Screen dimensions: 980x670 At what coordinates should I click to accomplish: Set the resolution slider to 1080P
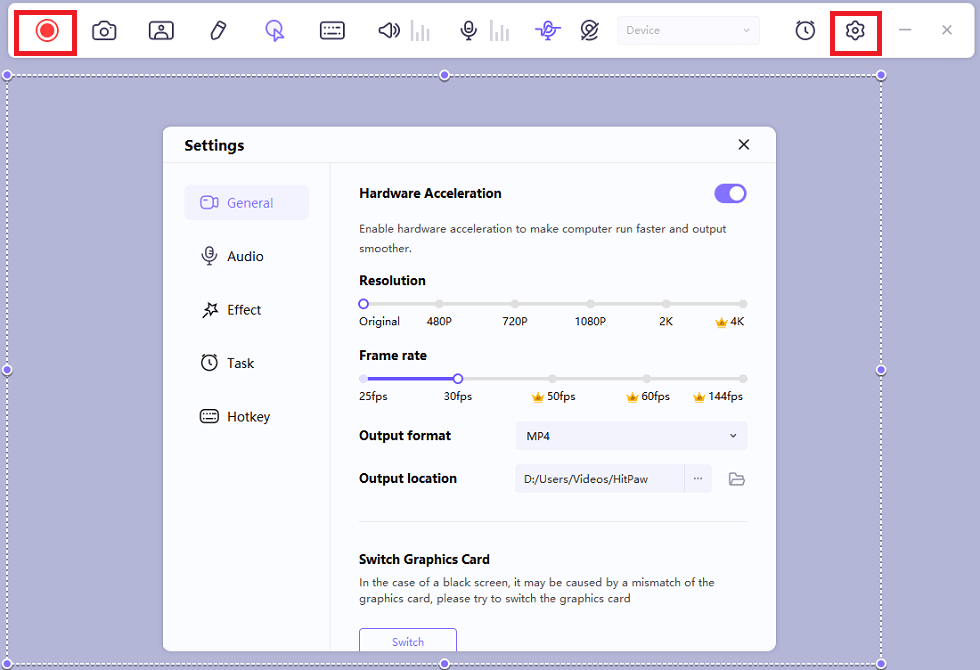[591, 304]
